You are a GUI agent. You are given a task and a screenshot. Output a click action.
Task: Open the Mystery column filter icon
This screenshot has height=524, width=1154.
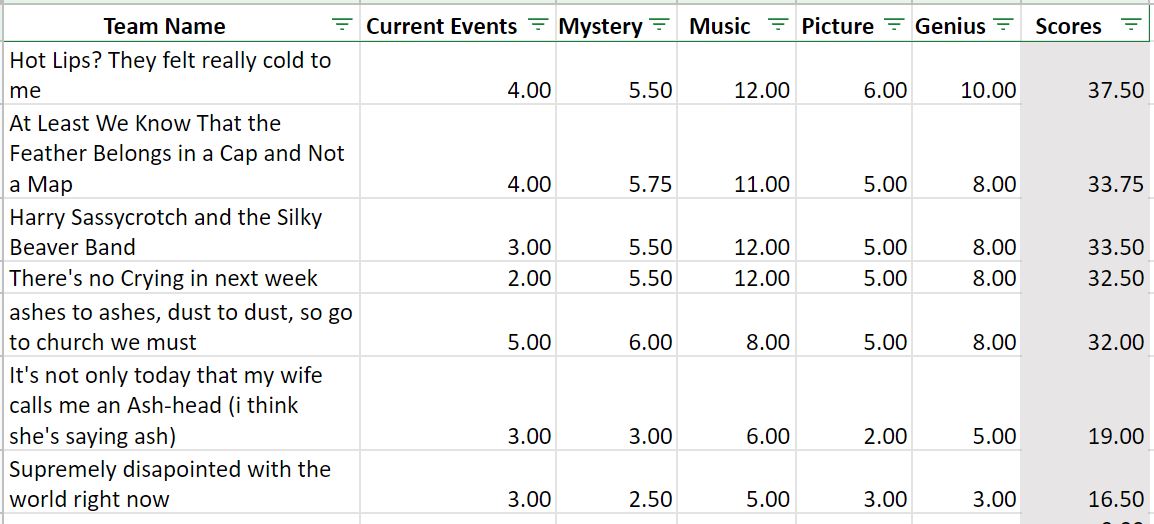coord(659,25)
